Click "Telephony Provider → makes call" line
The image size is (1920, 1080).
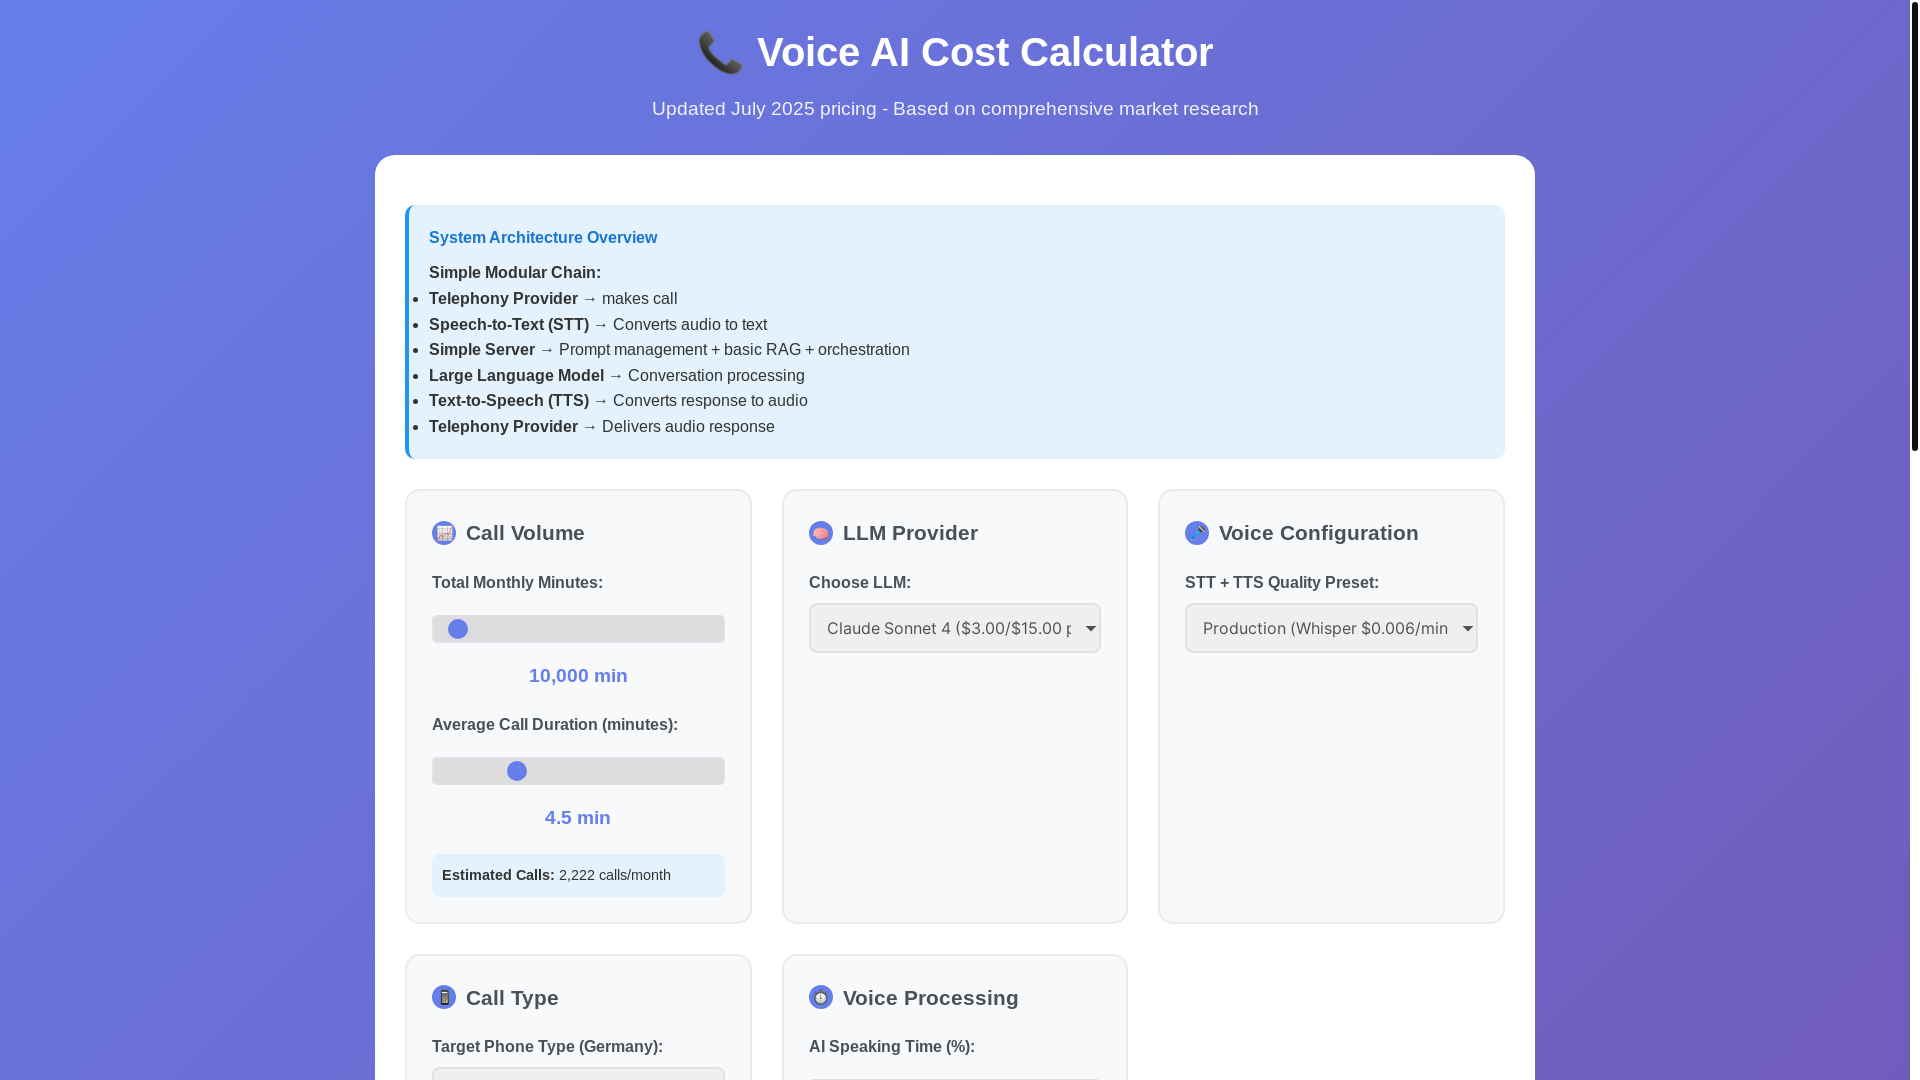click(553, 299)
